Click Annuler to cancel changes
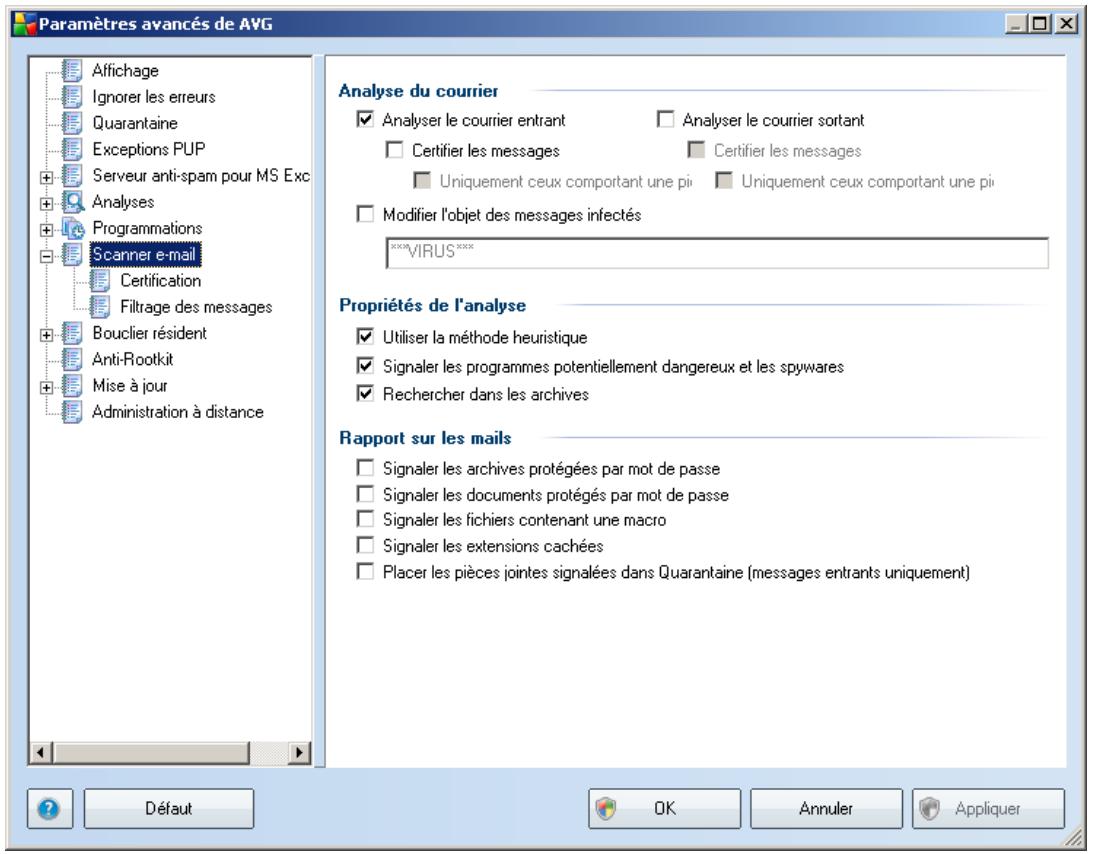 tap(826, 809)
